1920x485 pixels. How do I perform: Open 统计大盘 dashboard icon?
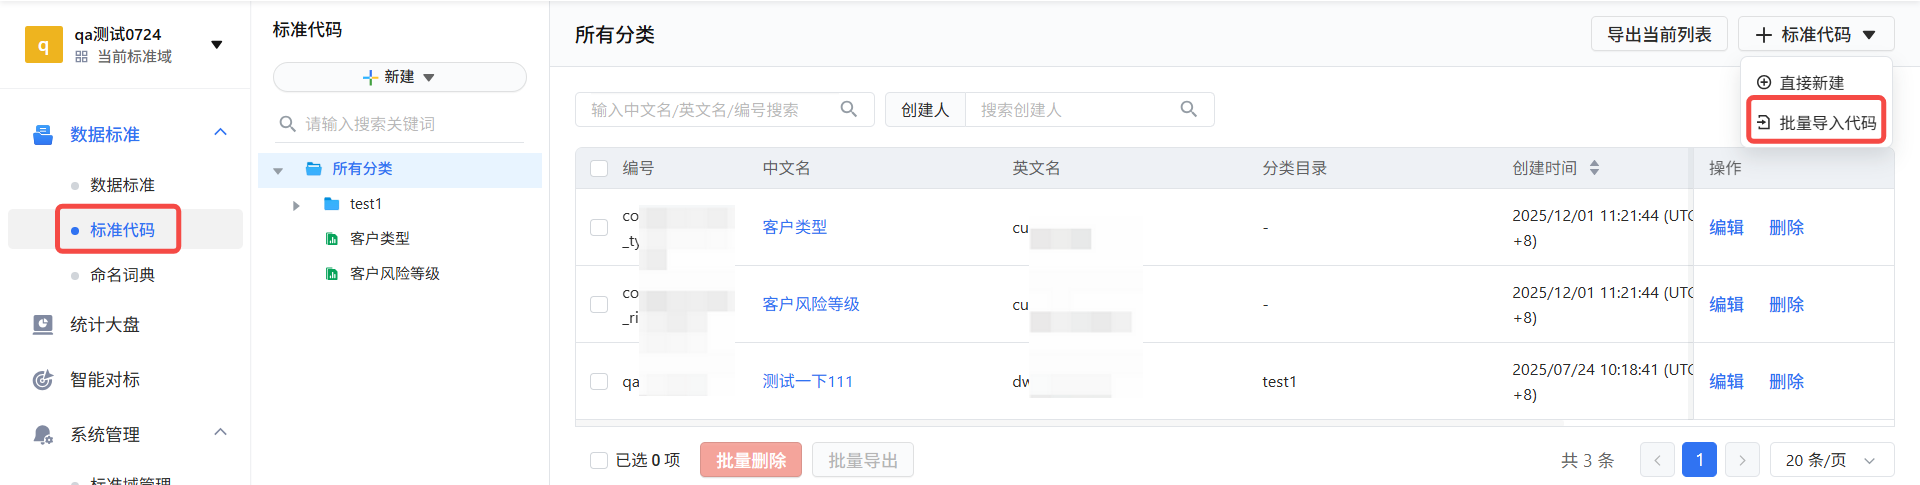tap(43, 325)
